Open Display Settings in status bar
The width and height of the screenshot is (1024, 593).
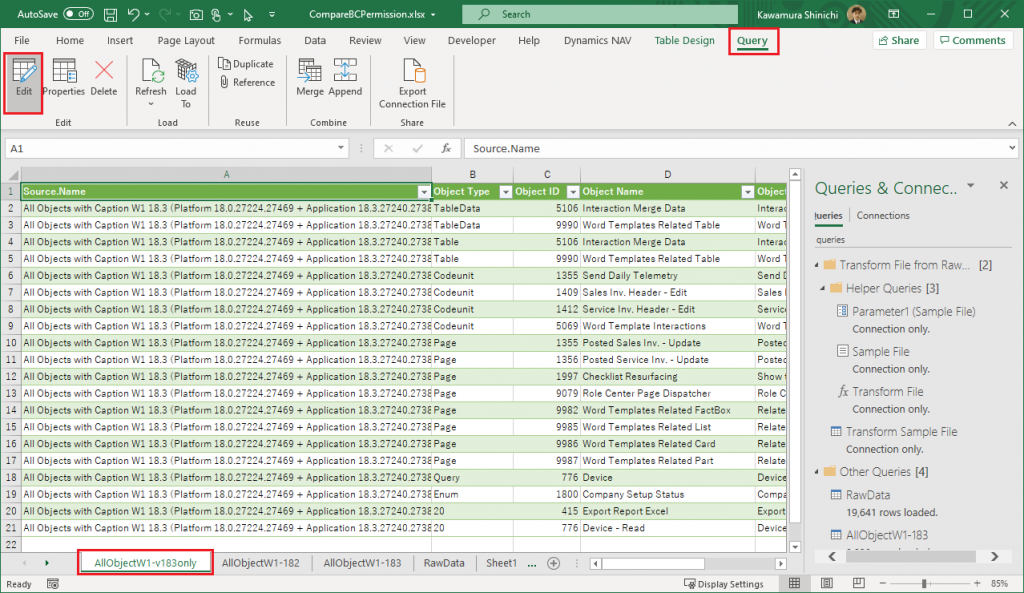[x=724, y=584]
